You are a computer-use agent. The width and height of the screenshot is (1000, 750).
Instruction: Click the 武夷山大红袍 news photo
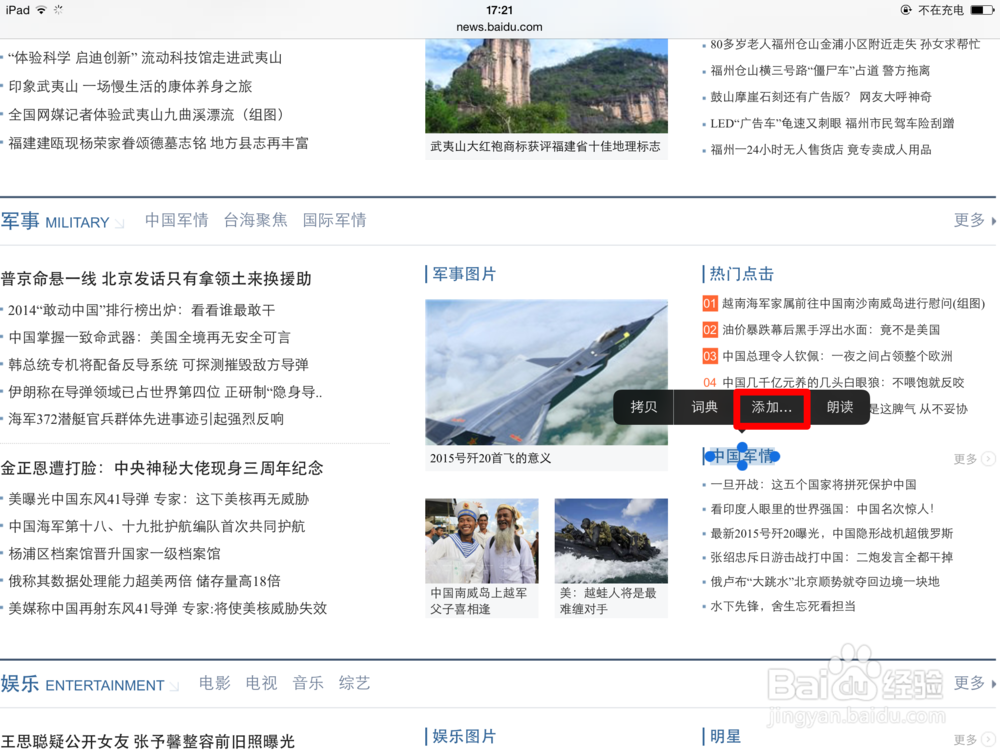click(546, 85)
